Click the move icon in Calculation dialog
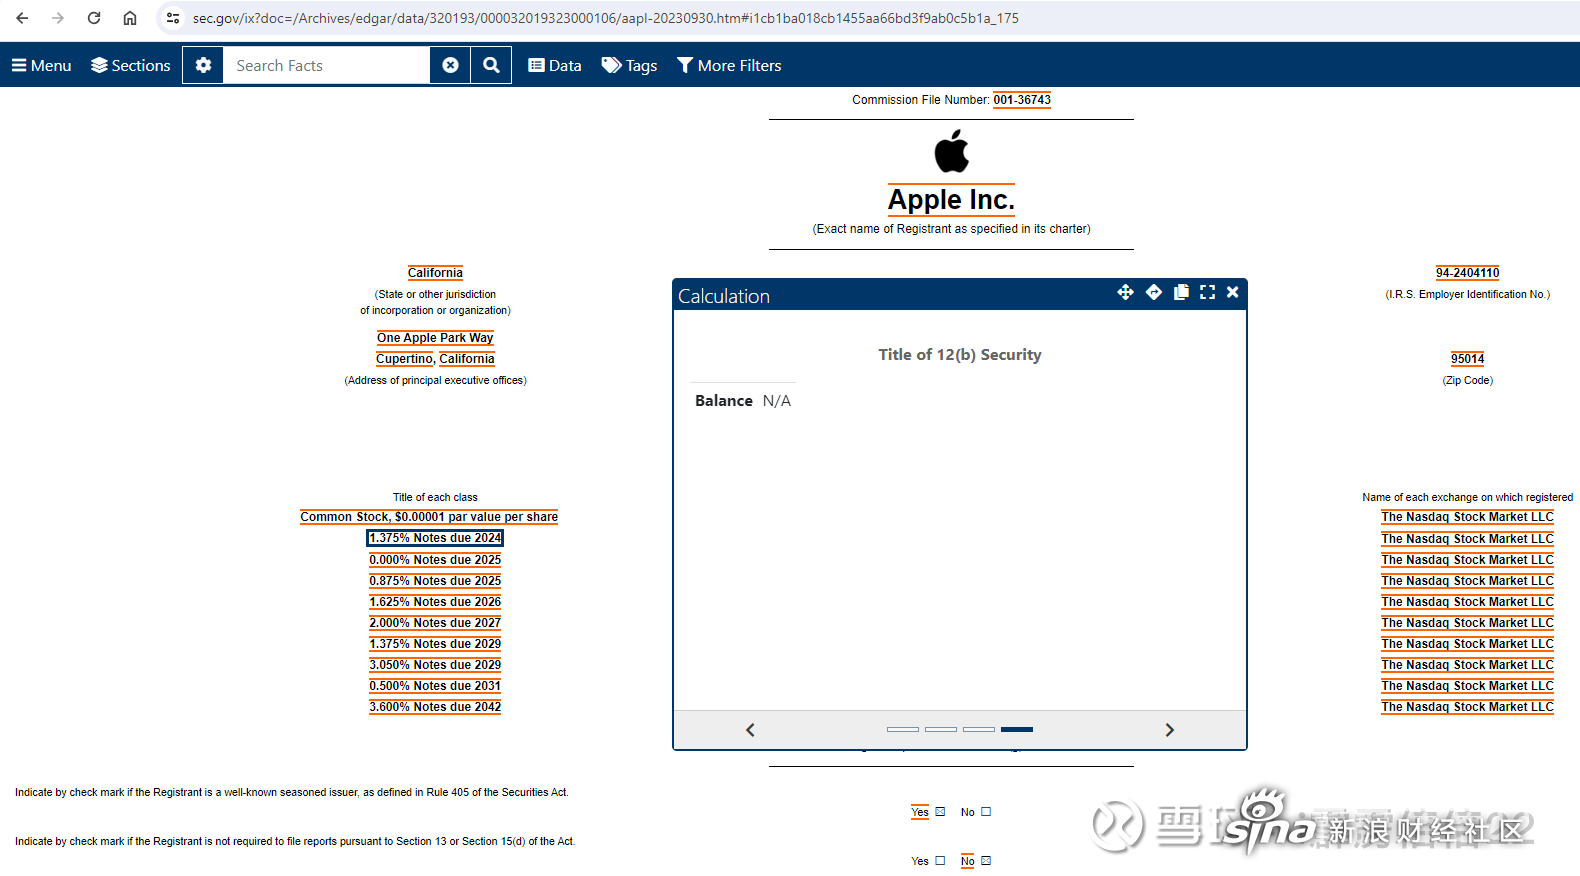 tap(1125, 292)
